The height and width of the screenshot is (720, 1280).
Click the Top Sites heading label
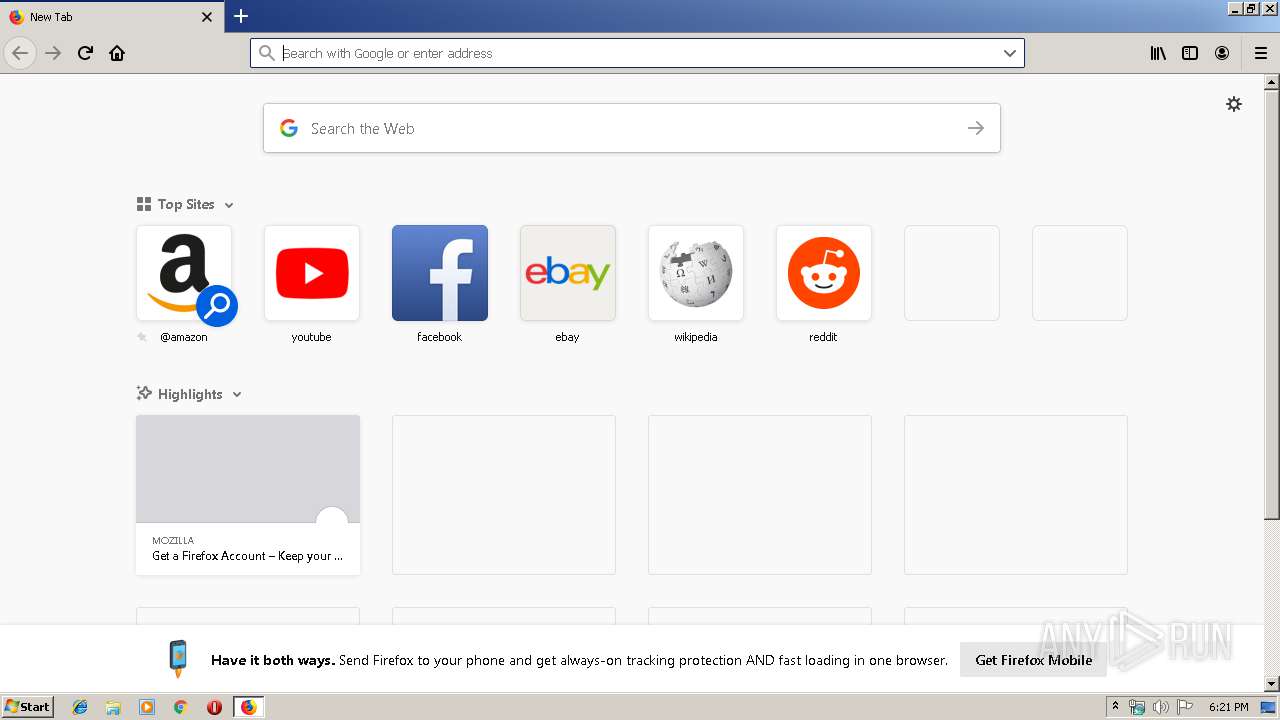pyautogui.click(x=186, y=204)
